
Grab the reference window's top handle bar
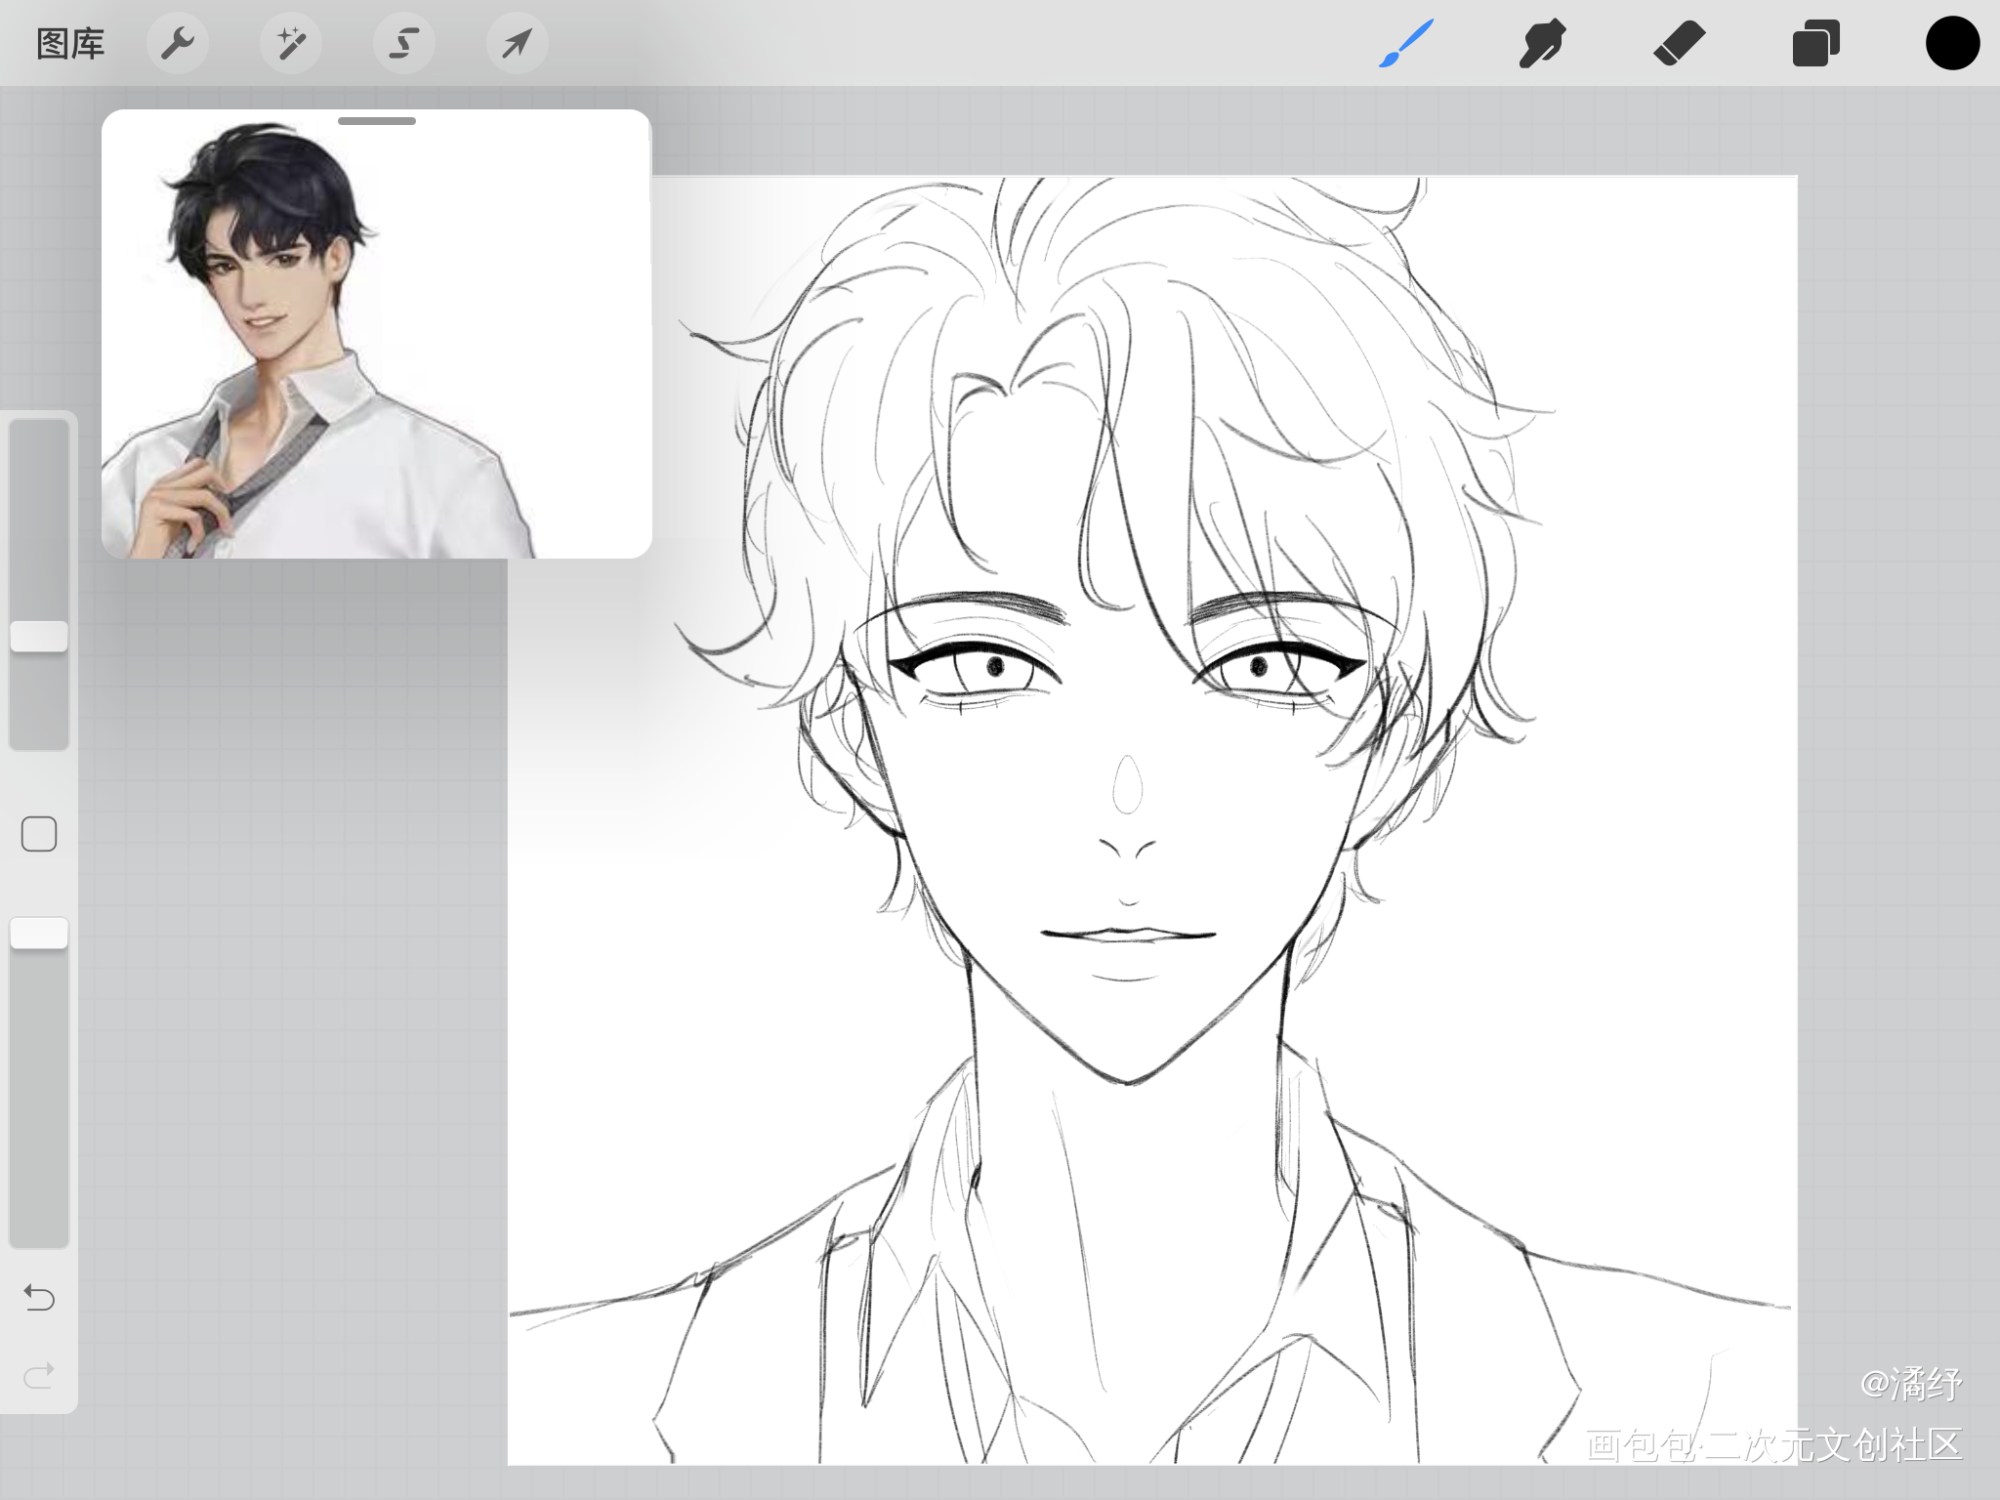click(377, 121)
